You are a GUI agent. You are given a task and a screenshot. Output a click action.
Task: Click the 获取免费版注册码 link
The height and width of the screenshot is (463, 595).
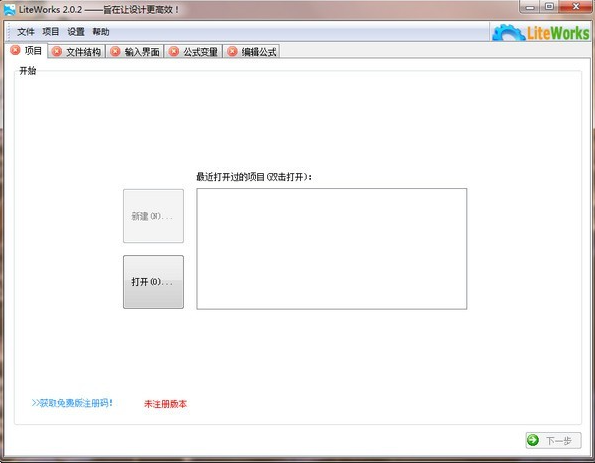72,403
